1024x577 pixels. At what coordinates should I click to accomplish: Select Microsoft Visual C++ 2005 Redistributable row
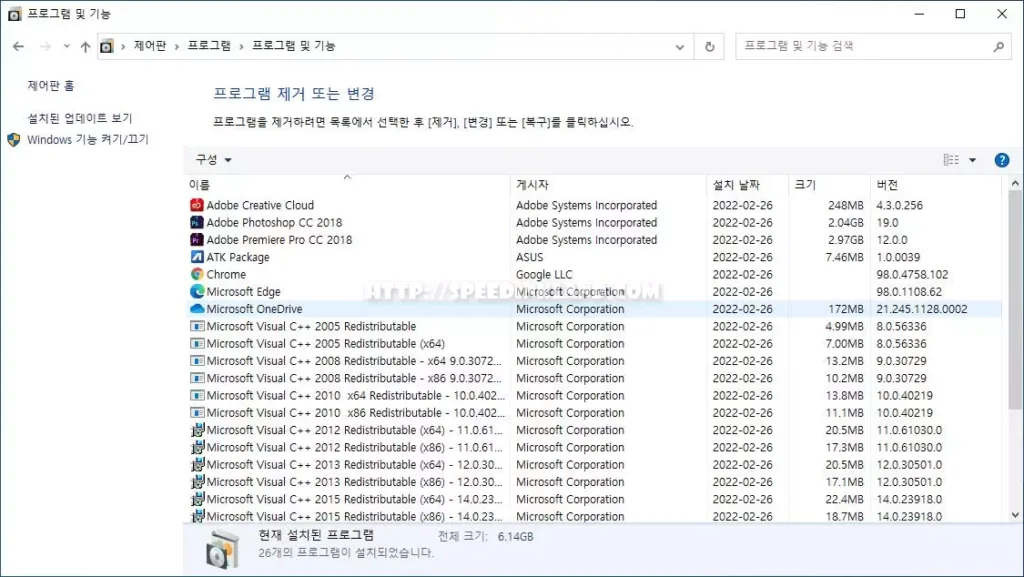click(x=594, y=326)
